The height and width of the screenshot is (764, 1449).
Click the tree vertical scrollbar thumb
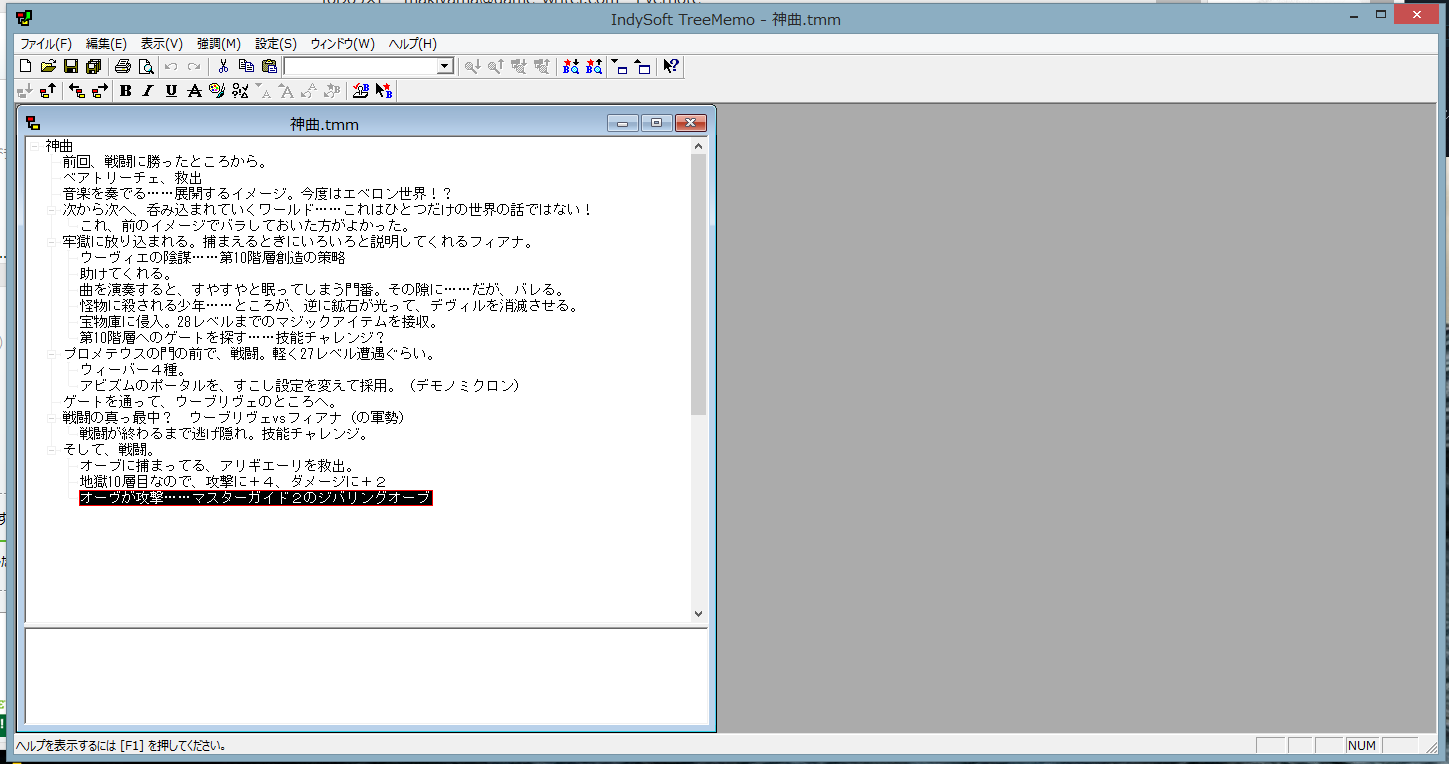tap(698, 284)
